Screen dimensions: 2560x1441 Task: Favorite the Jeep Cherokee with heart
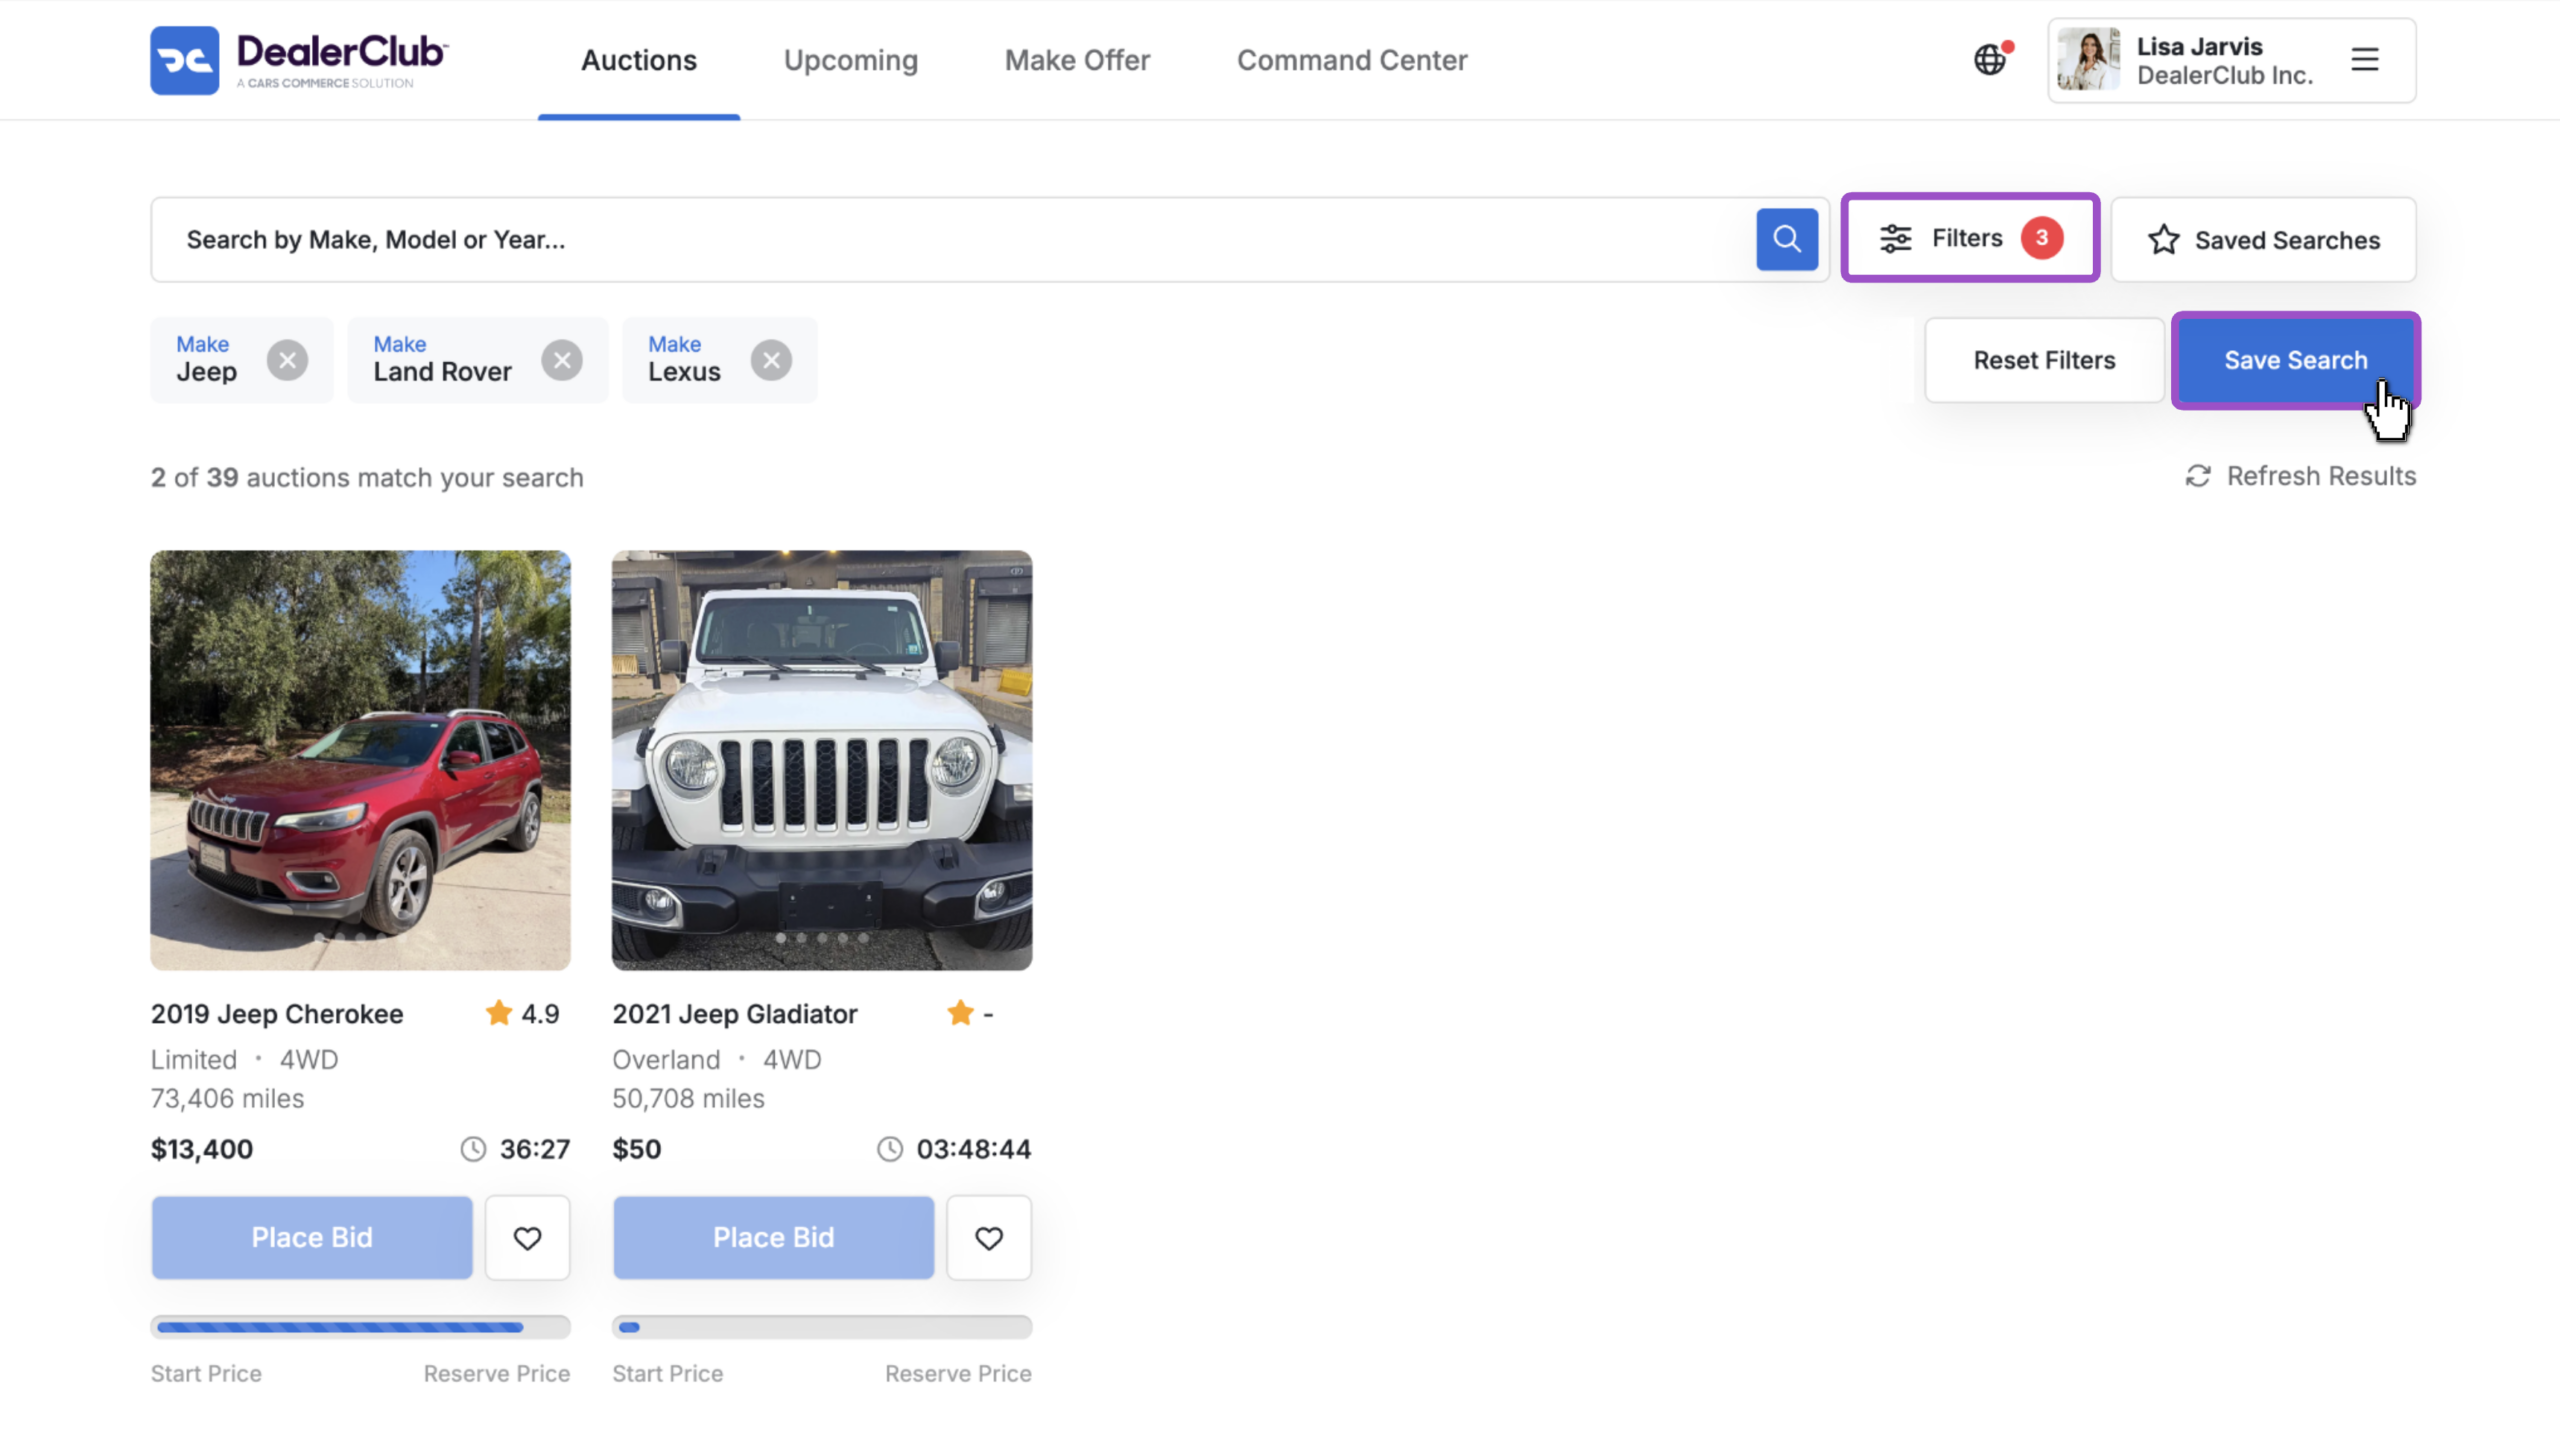[x=527, y=1238]
